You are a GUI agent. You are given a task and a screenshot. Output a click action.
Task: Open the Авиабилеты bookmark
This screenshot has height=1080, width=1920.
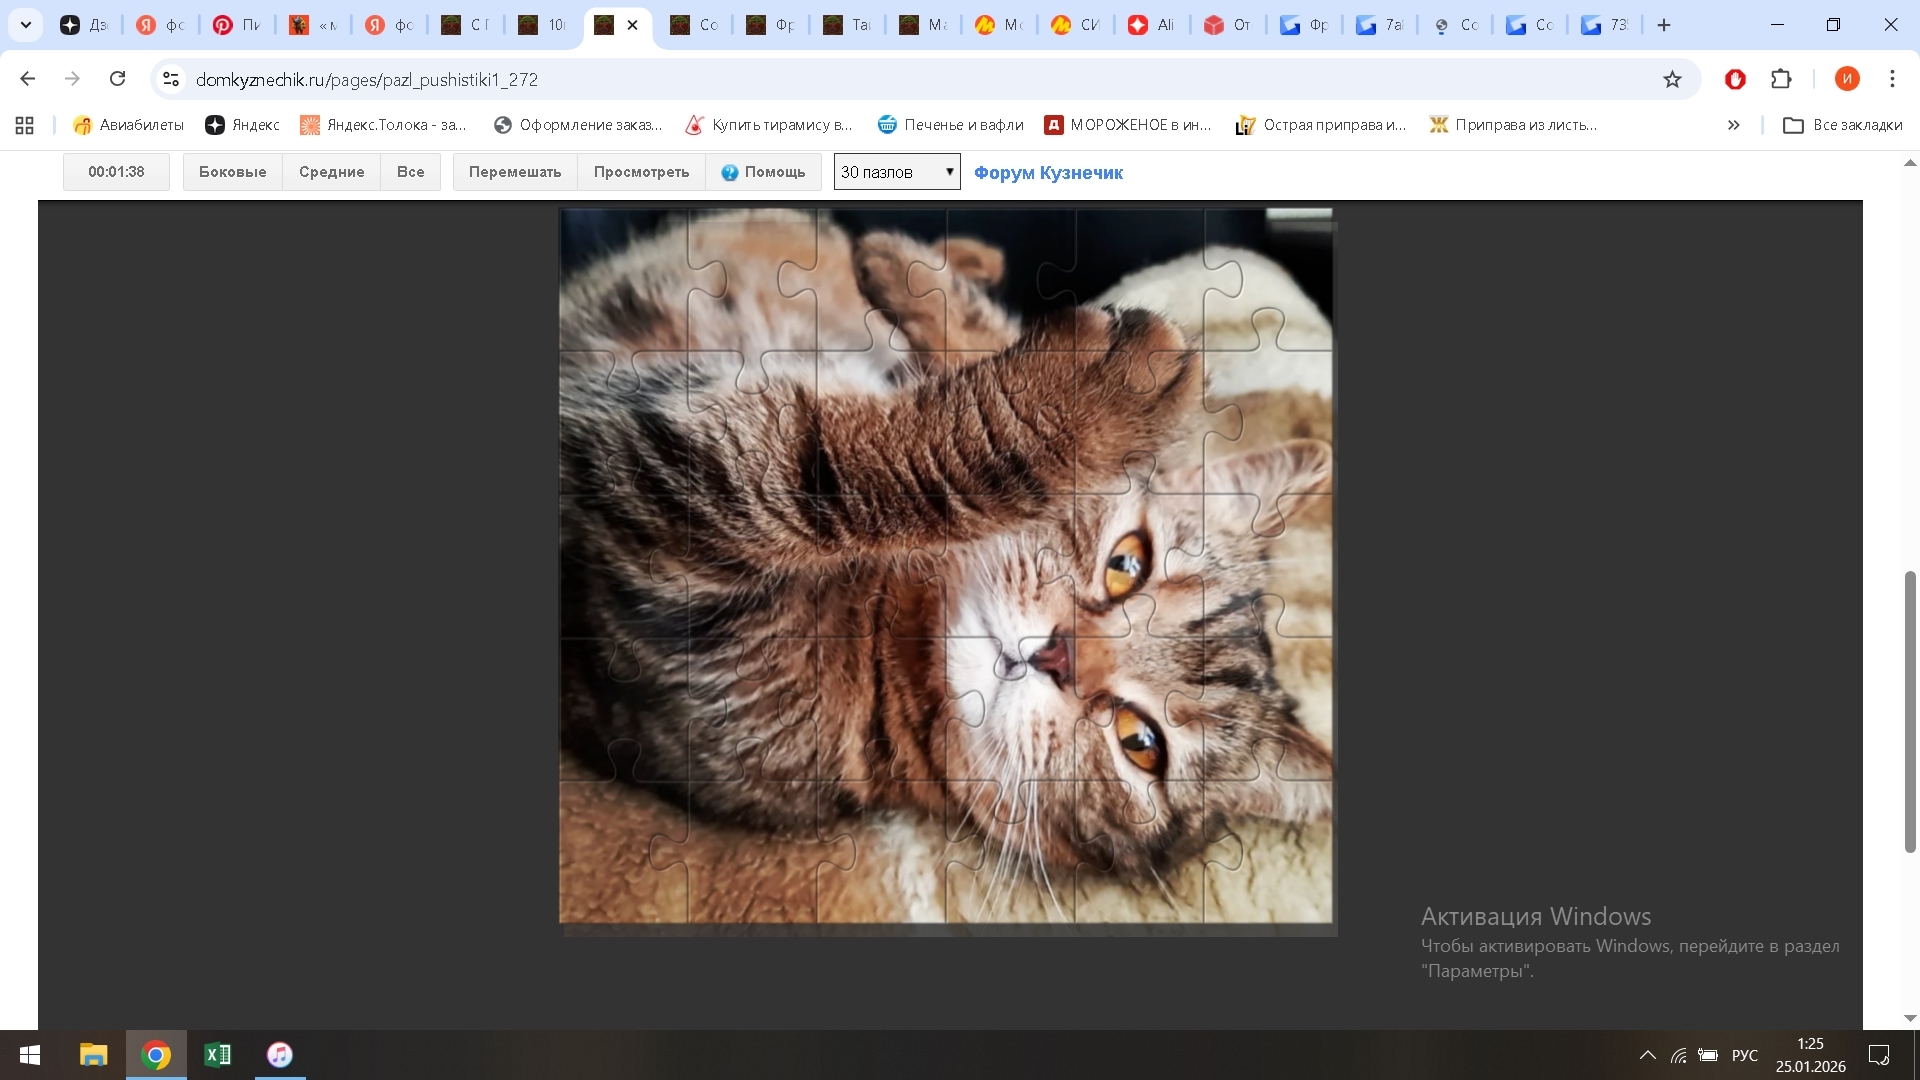click(x=128, y=125)
